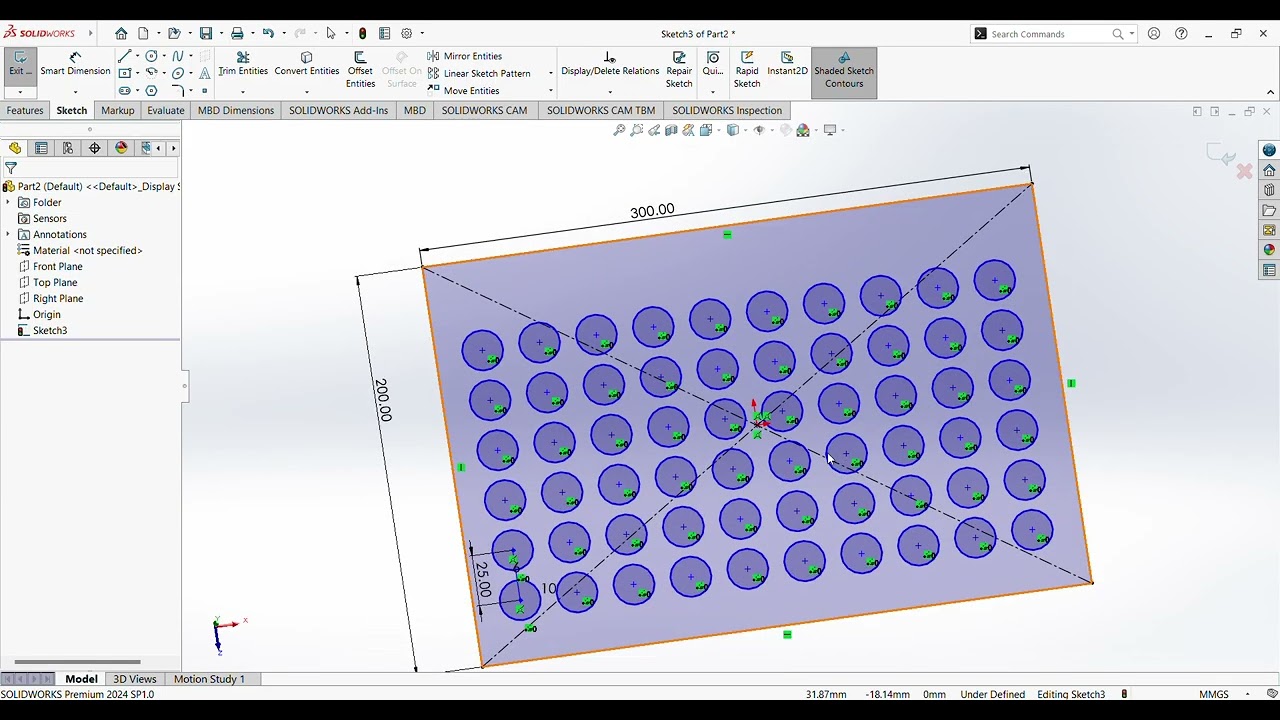The height and width of the screenshot is (720, 1280).
Task: Open the Save dropdown arrow
Action: [221, 34]
